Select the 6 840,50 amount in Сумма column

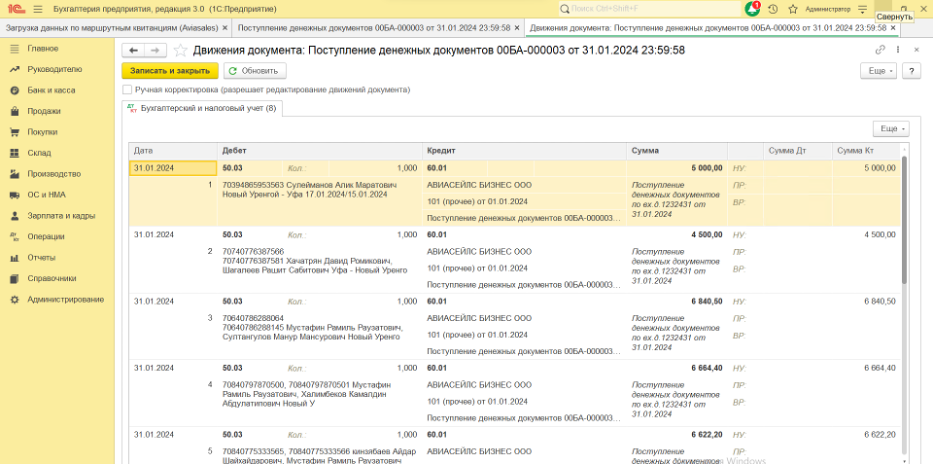pyautogui.click(x=707, y=301)
